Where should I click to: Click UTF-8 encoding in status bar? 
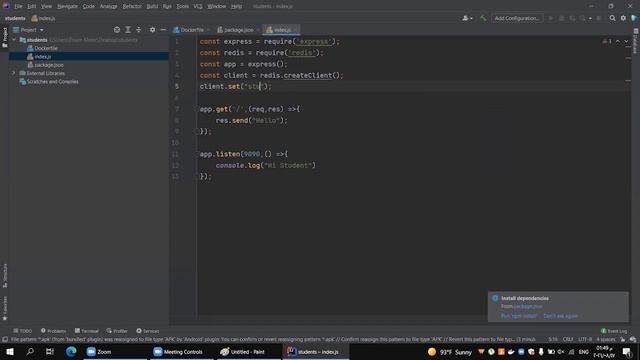point(585,340)
